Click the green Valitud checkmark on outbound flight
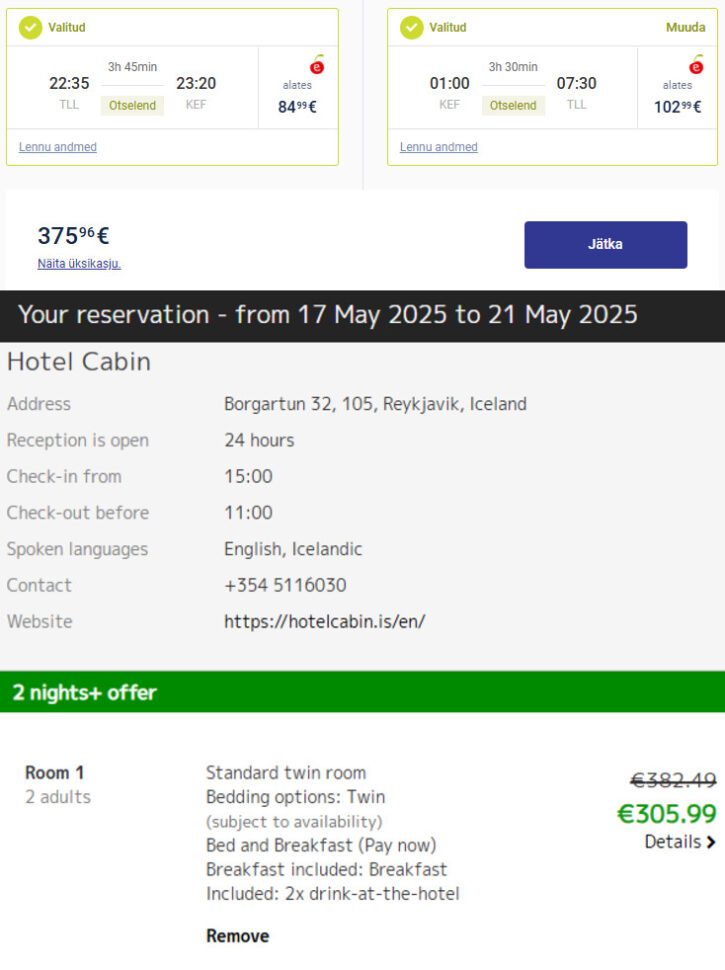This screenshot has height=970, width=725. [x=30, y=27]
